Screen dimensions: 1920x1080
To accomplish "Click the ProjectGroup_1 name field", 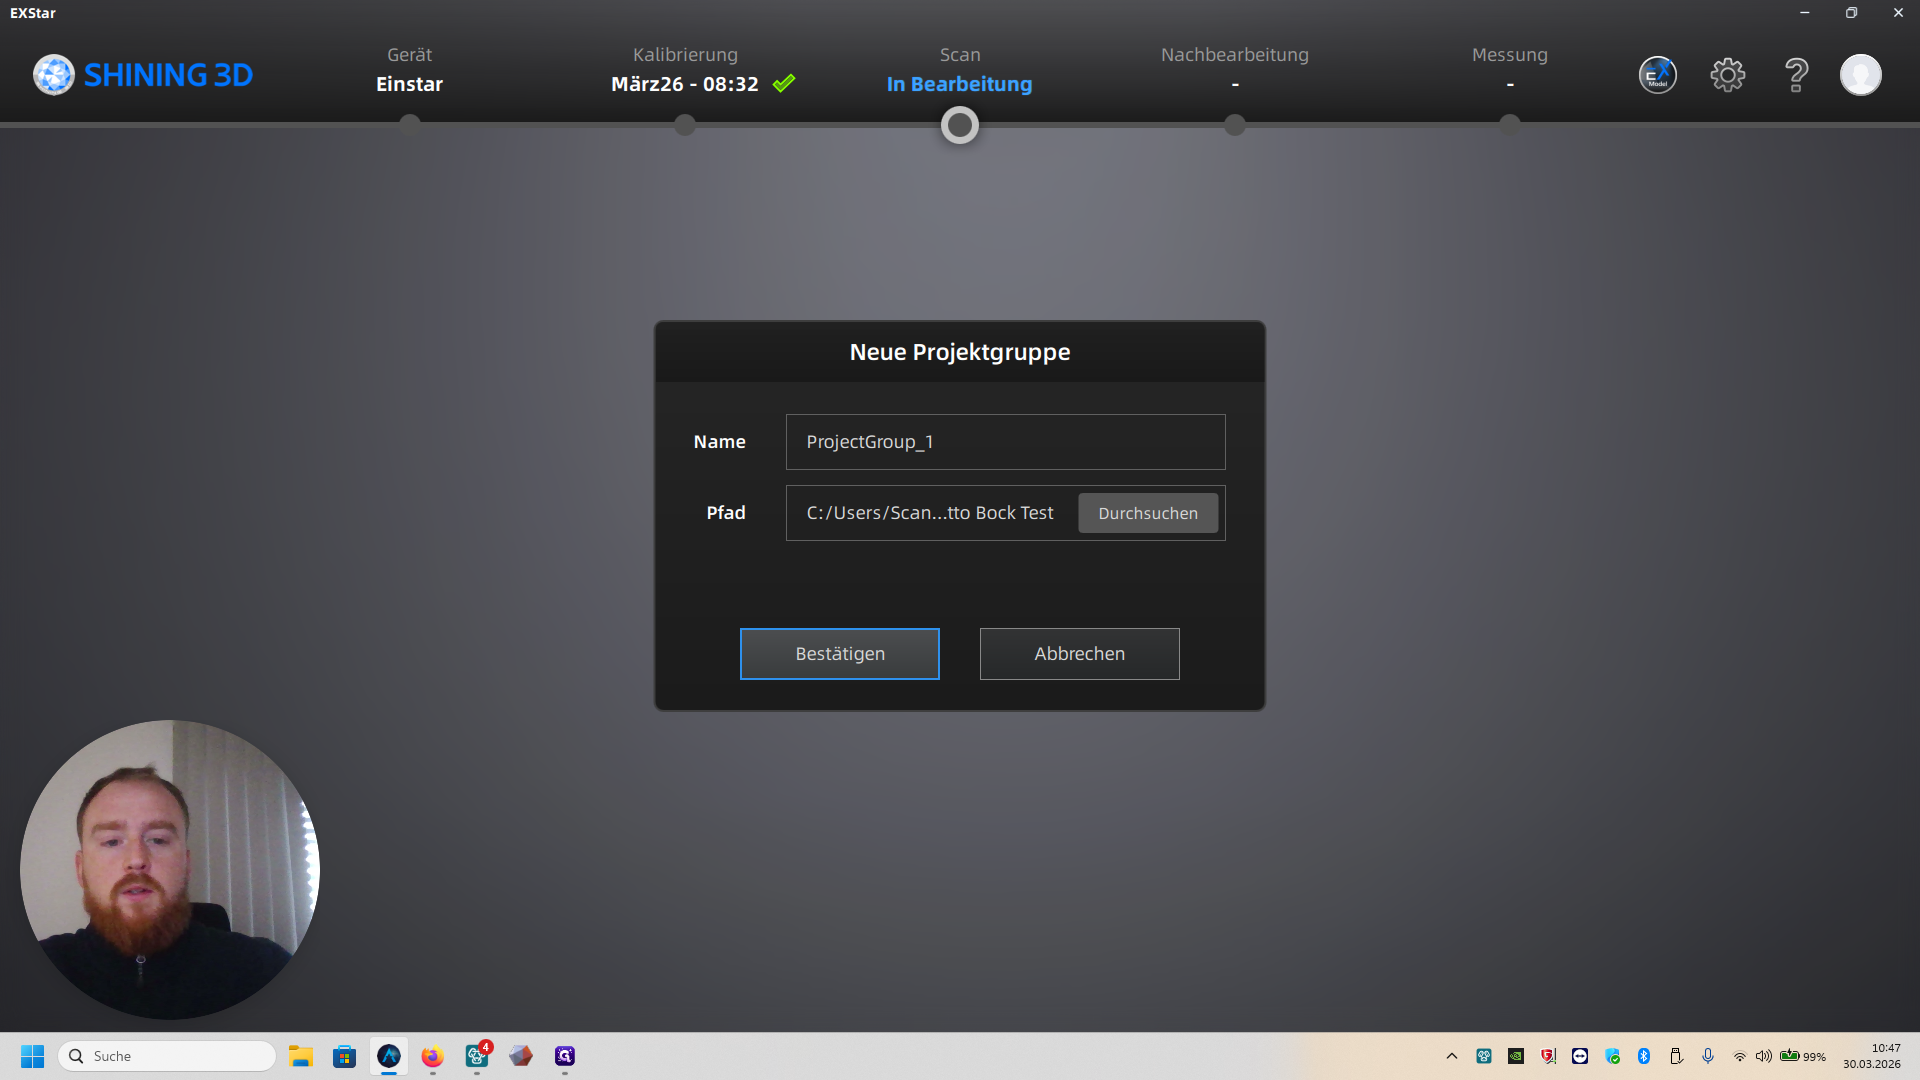I will [1005, 442].
